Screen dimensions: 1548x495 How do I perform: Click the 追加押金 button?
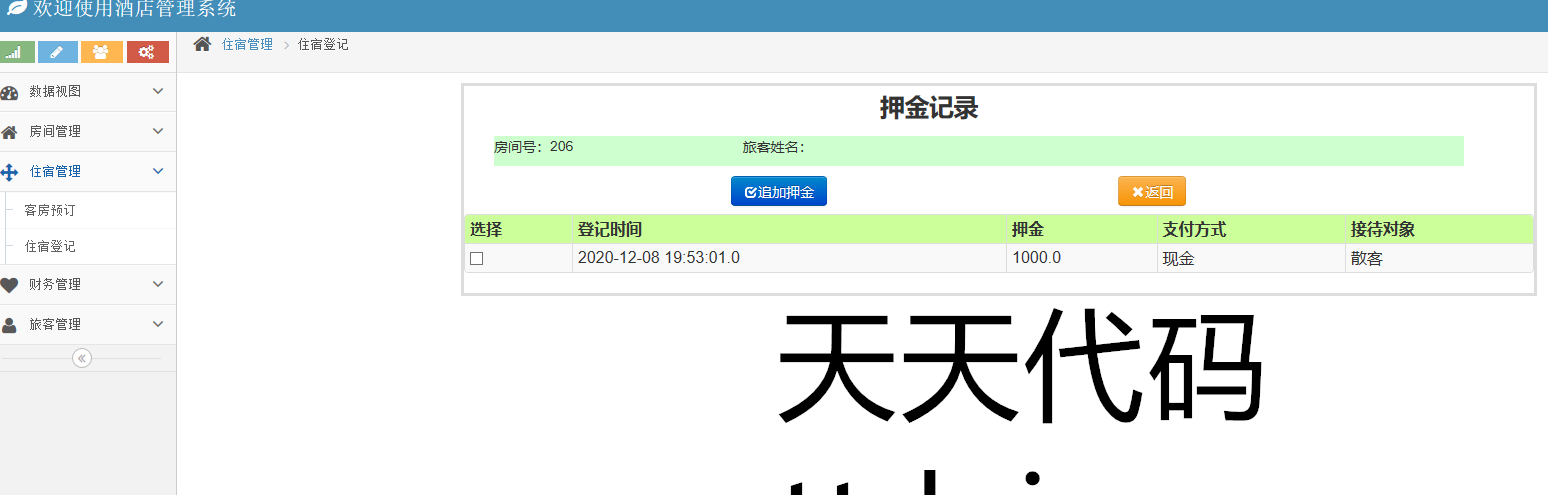coord(779,192)
